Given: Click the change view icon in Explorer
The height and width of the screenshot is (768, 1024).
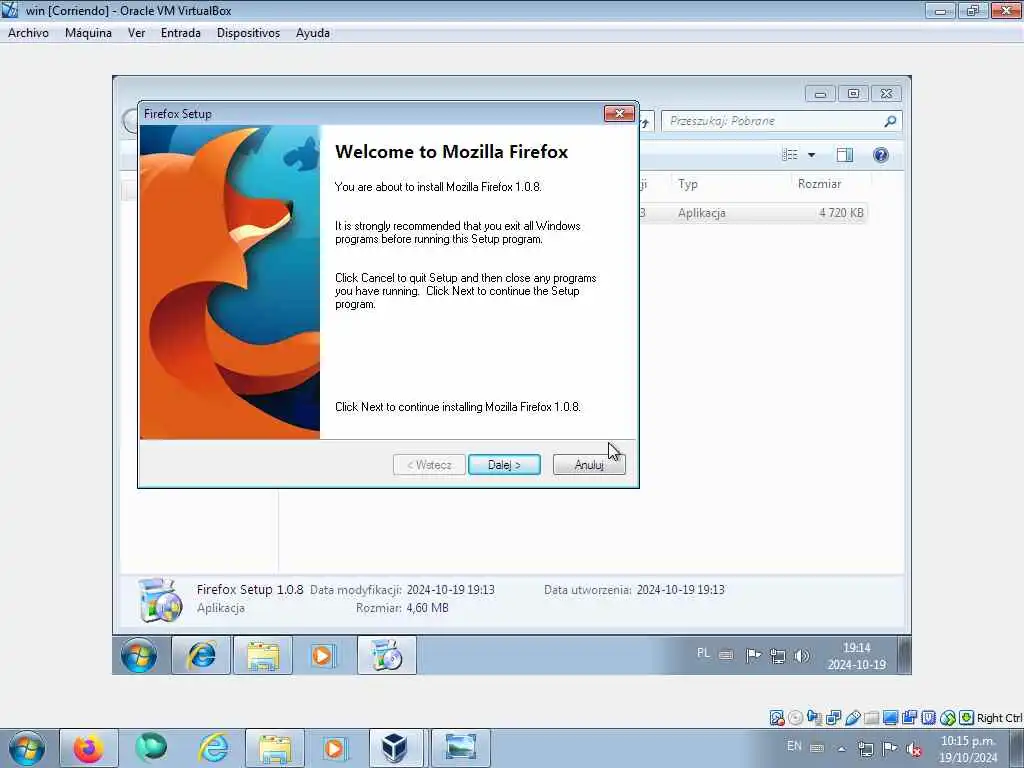Looking at the screenshot, I should tap(790, 155).
